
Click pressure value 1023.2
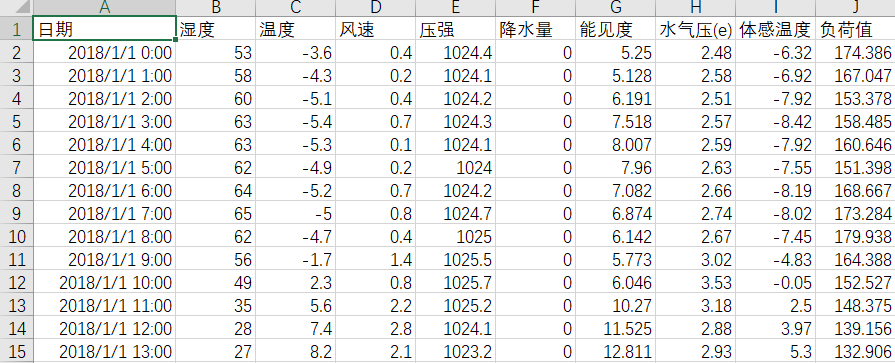pyautogui.click(x=455, y=352)
